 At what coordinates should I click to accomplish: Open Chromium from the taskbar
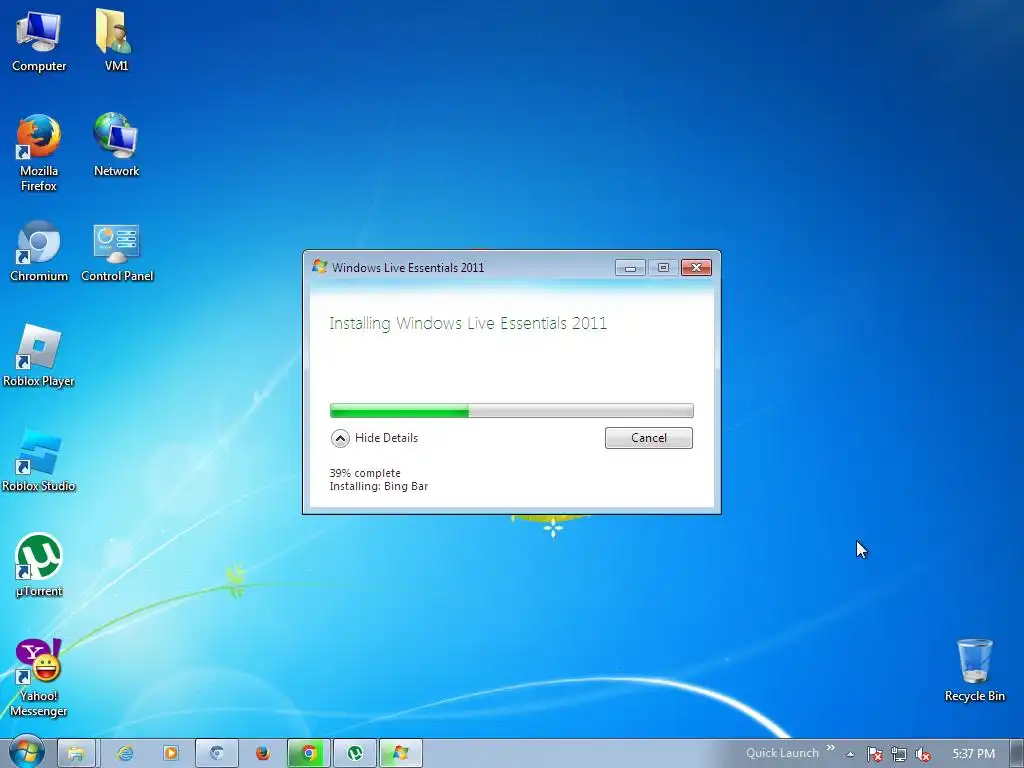217,753
